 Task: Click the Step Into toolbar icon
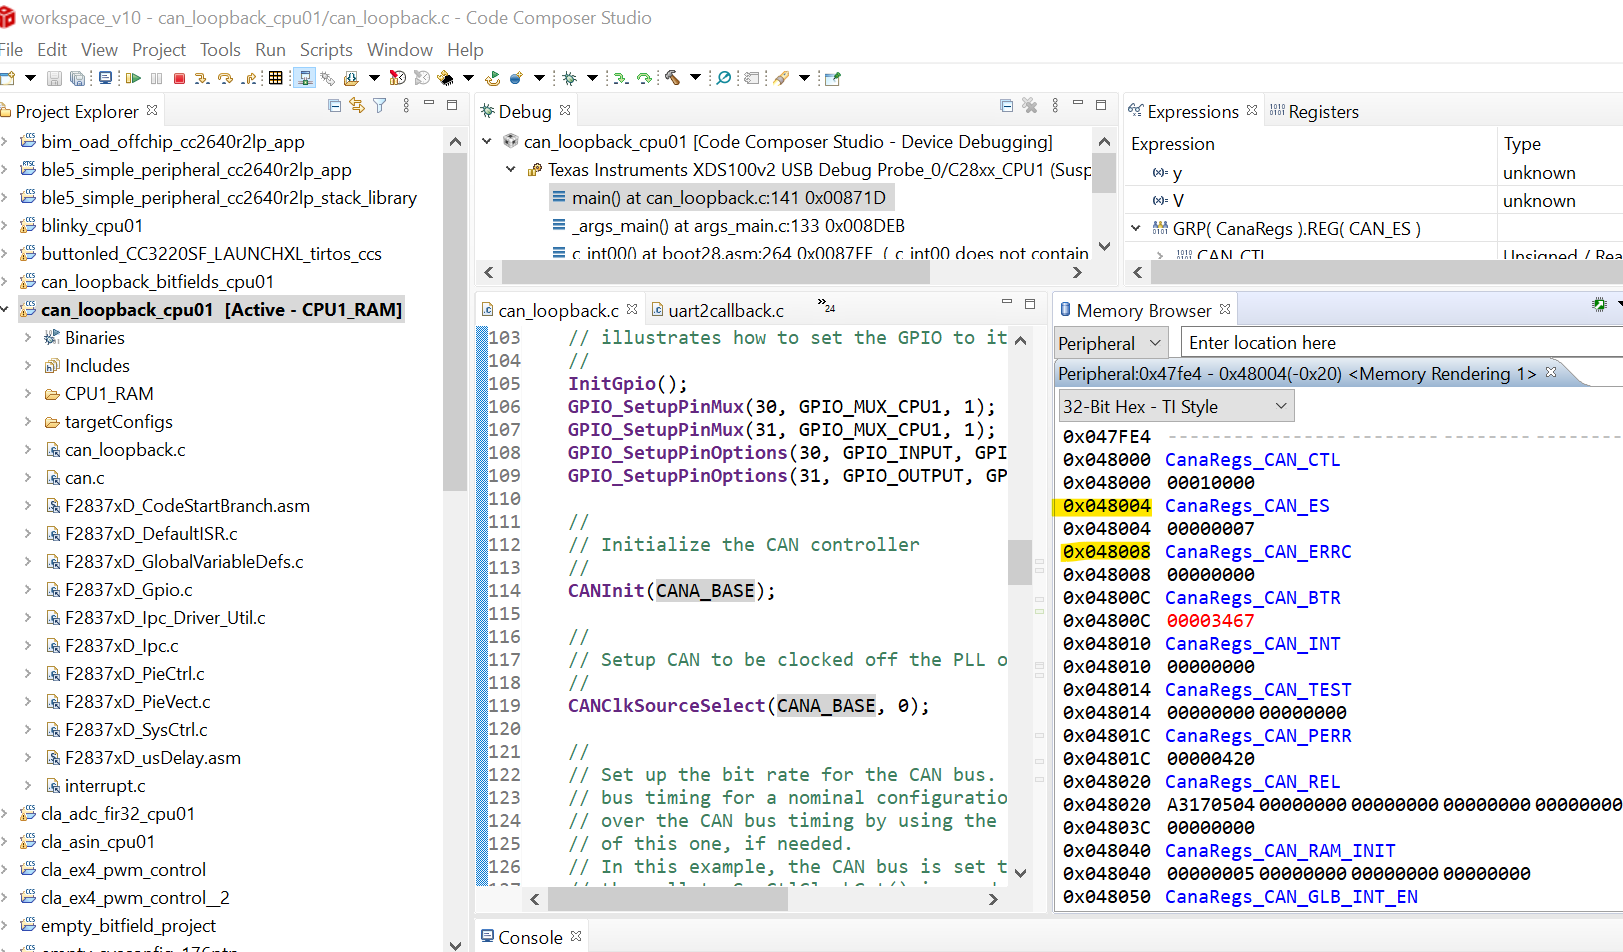[x=202, y=78]
